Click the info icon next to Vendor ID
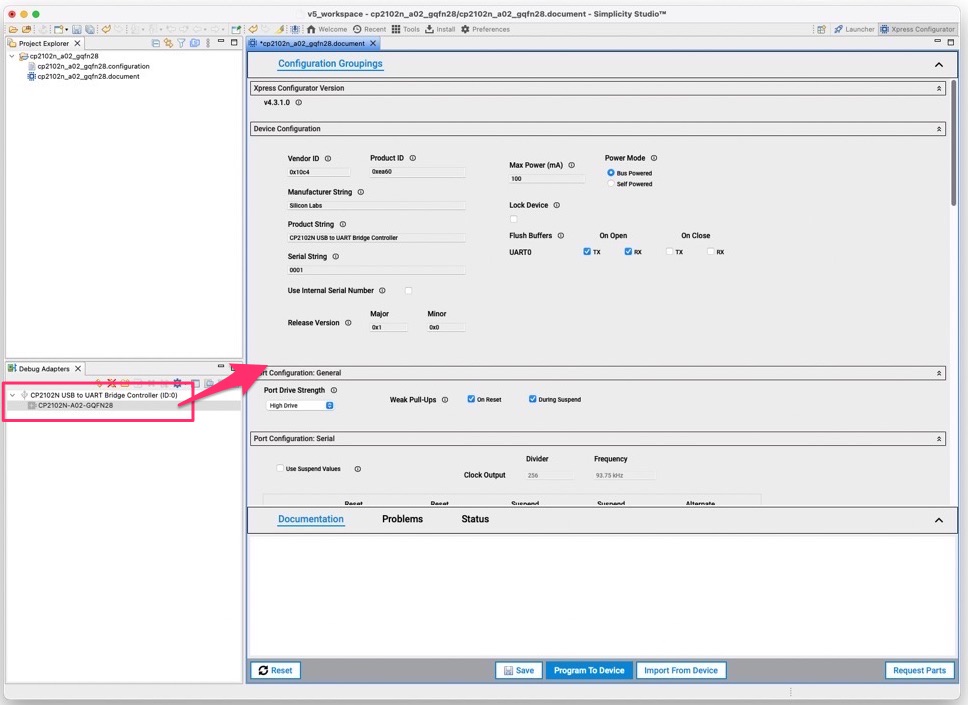 (x=328, y=158)
